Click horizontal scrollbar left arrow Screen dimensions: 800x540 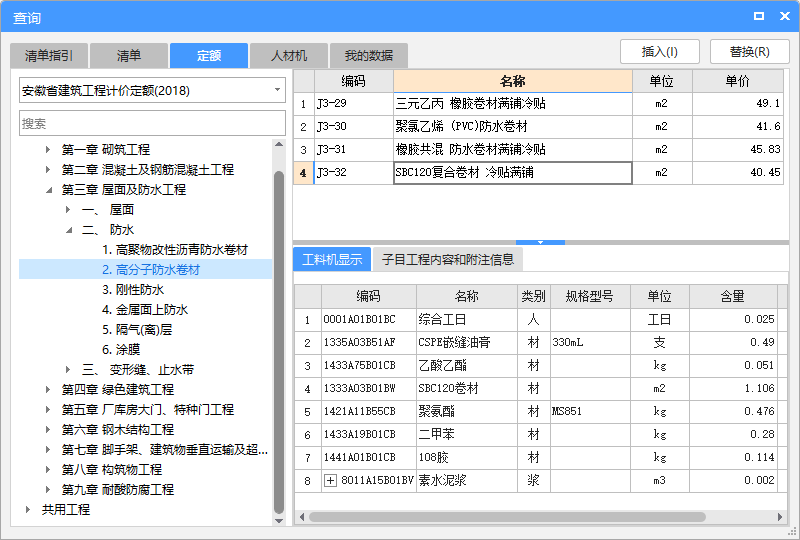click(302, 517)
